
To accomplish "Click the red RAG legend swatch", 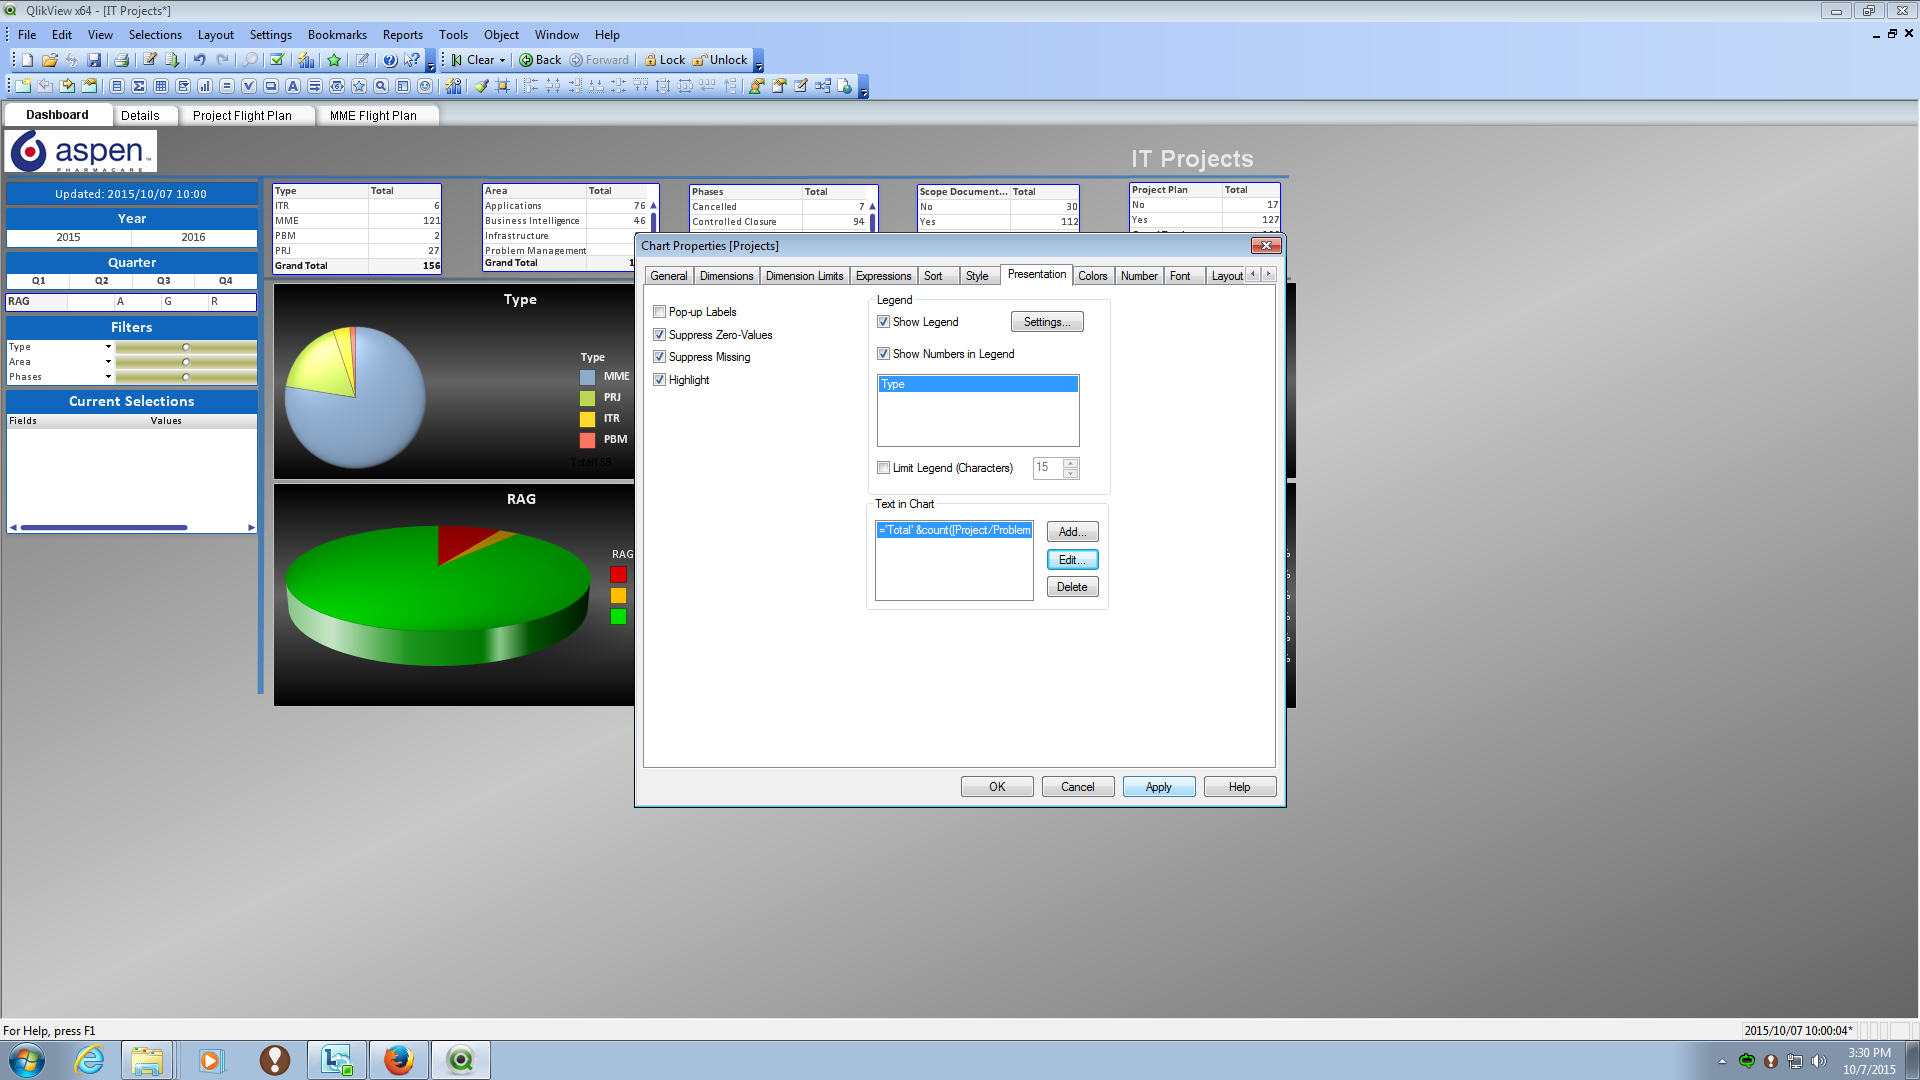I will click(618, 575).
